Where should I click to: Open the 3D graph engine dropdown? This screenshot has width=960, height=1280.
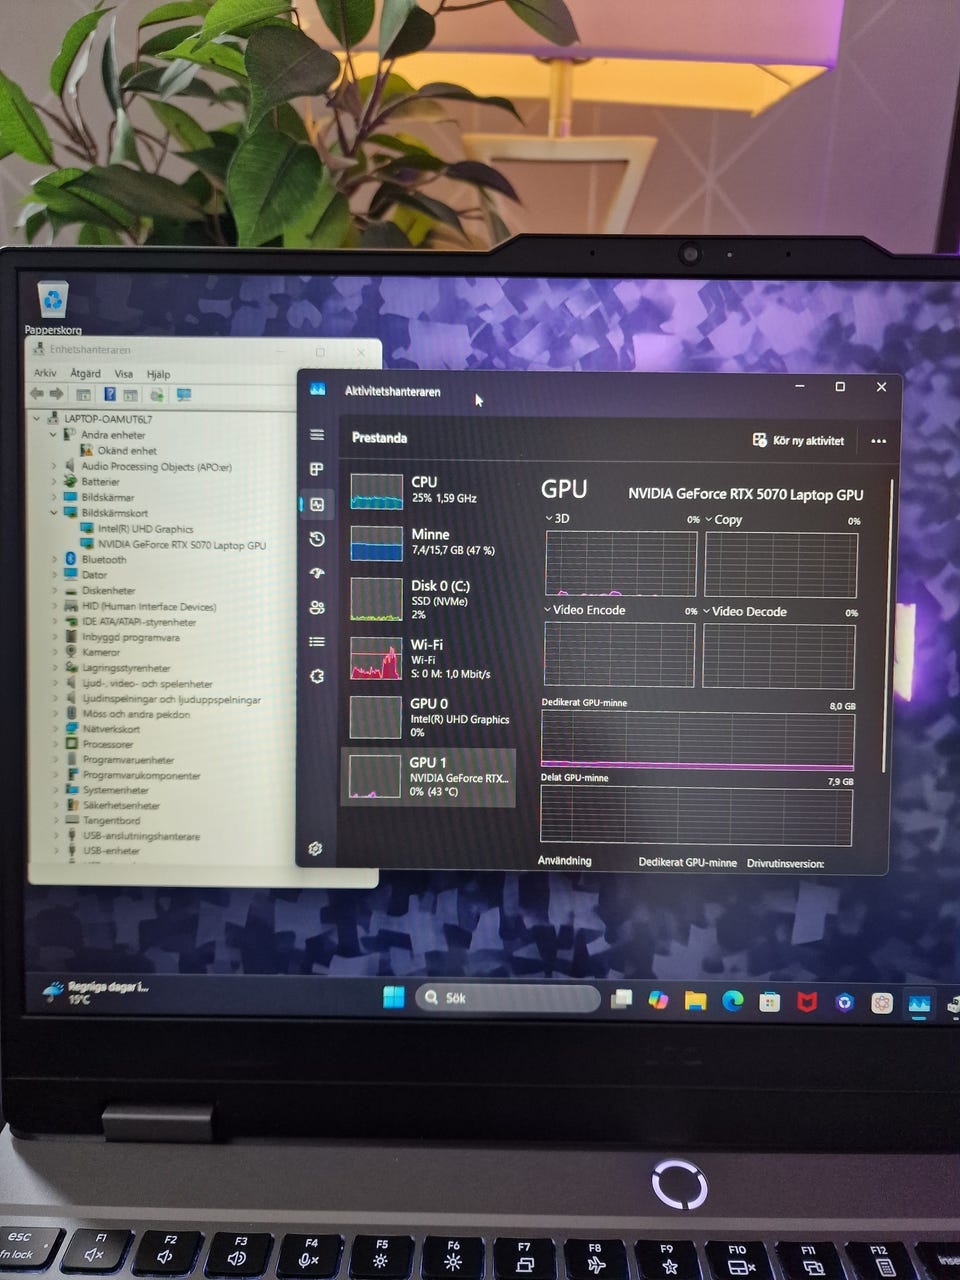[x=558, y=519]
